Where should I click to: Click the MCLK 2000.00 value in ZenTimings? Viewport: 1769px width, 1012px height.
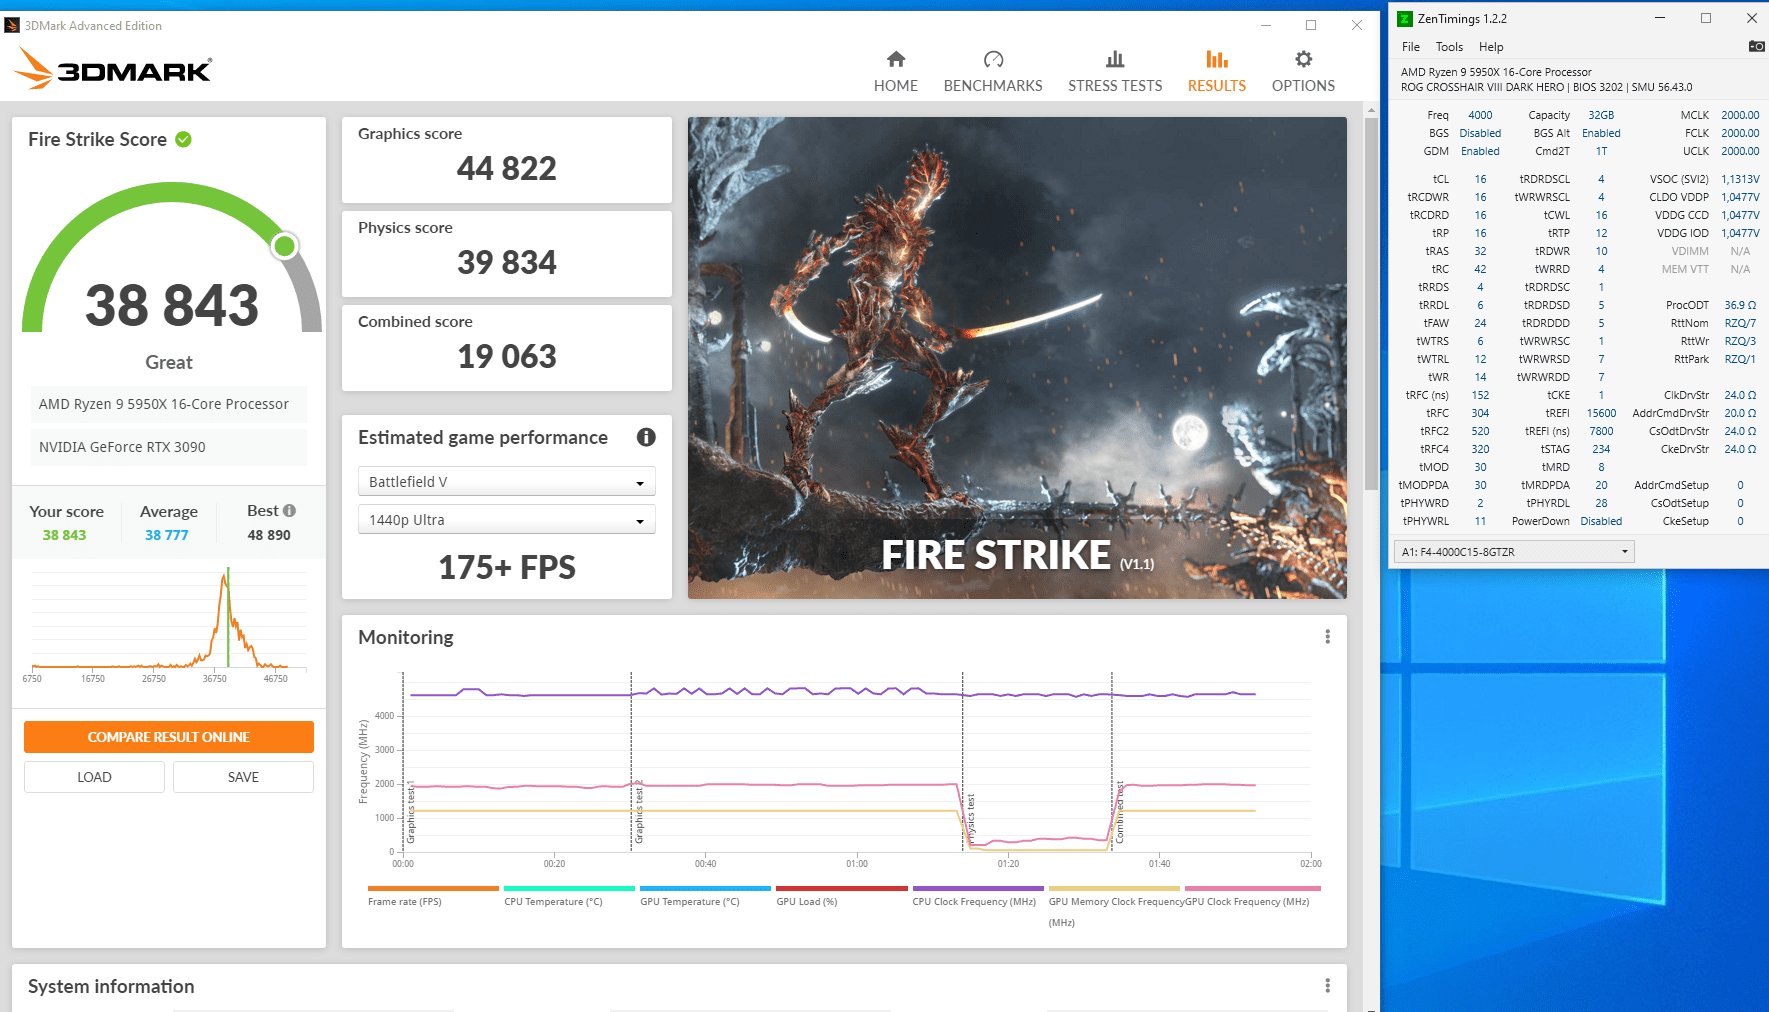pos(1740,115)
